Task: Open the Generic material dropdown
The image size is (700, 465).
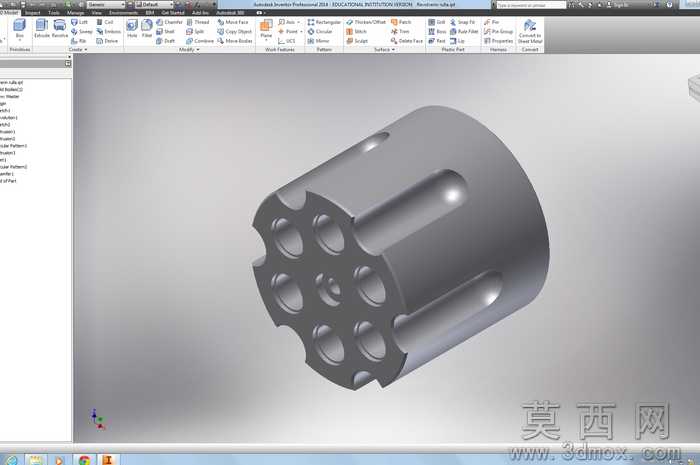Action: coord(106,4)
